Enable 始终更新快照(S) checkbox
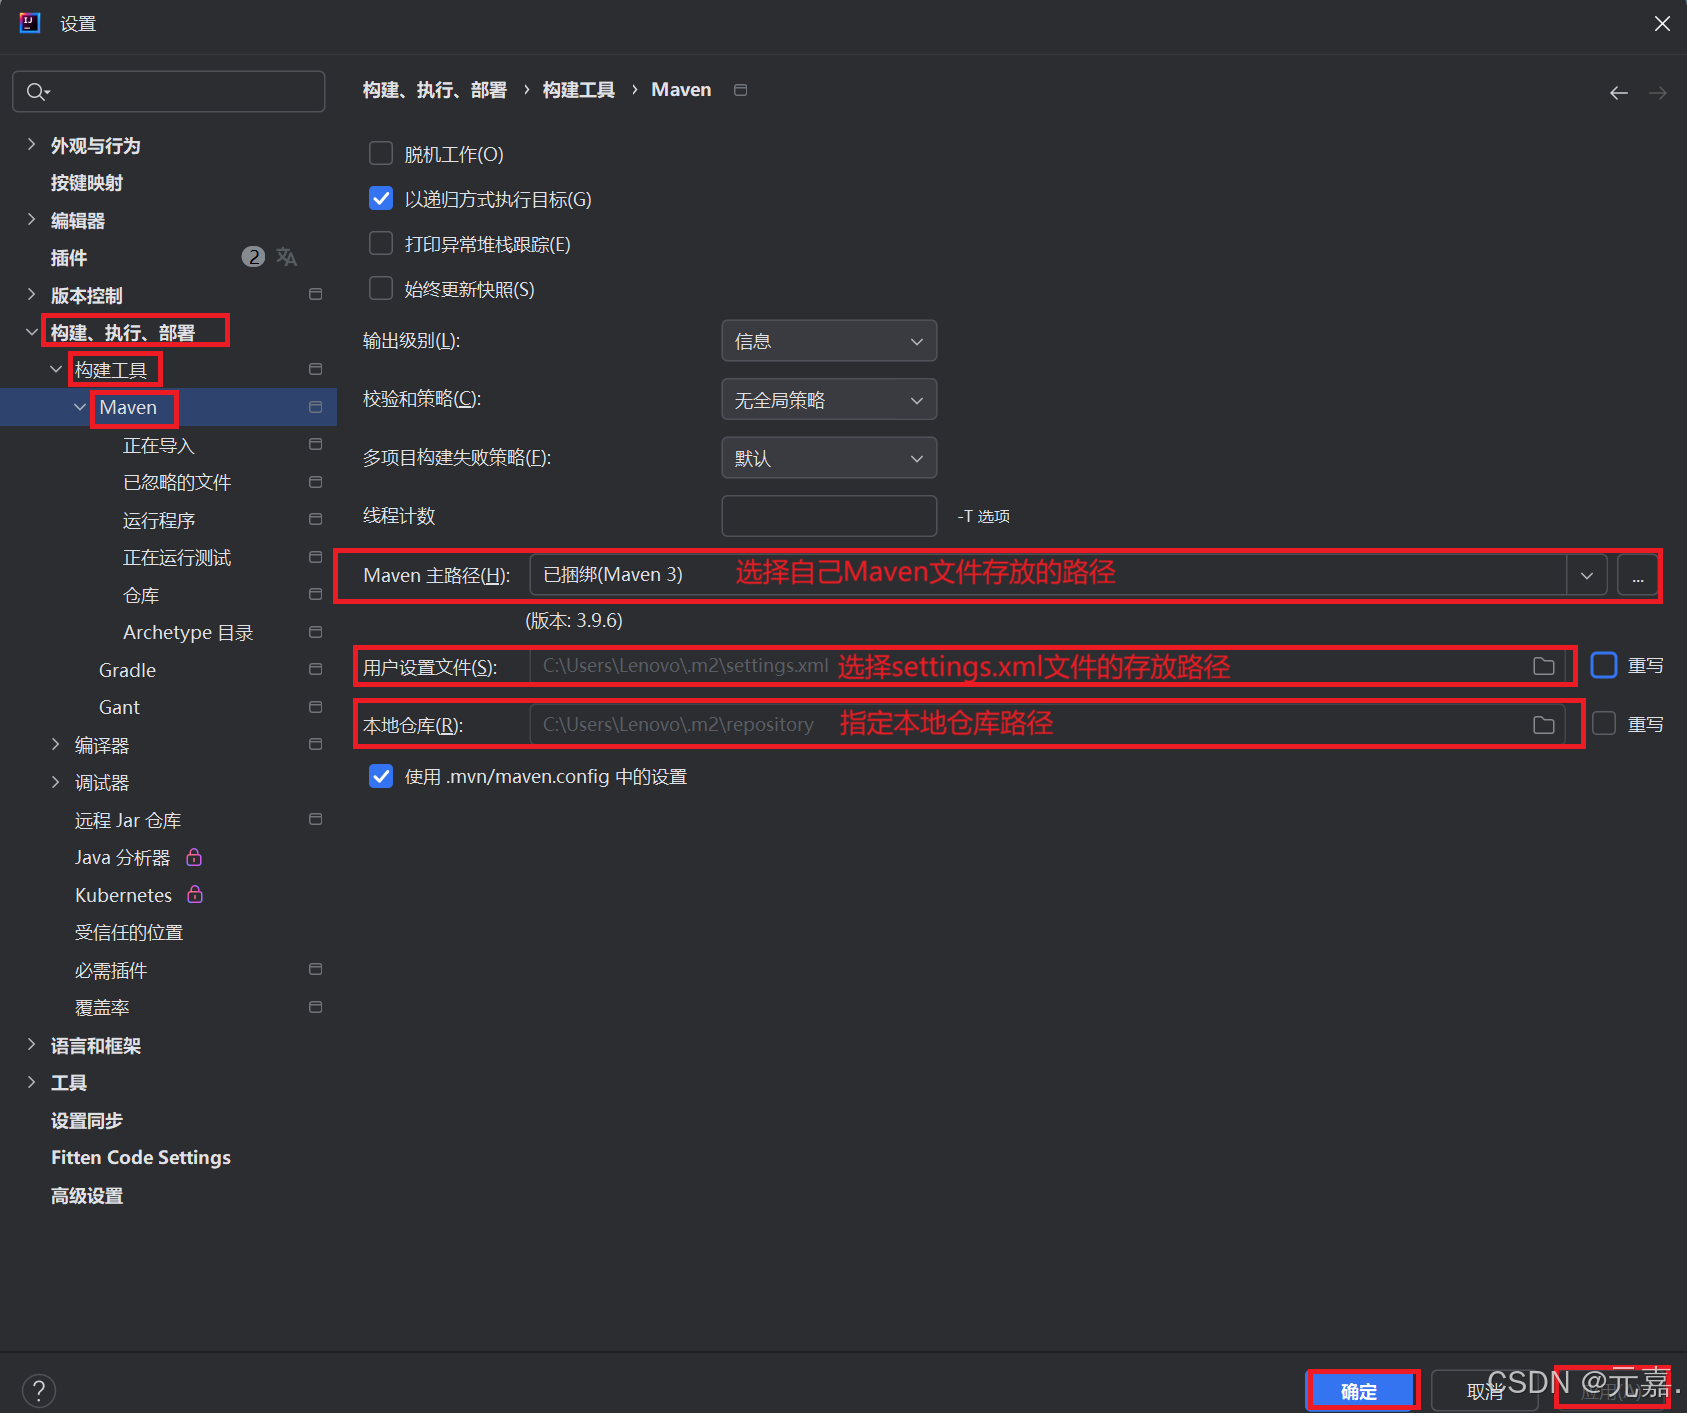 pyautogui.click(x=381, y=288)
